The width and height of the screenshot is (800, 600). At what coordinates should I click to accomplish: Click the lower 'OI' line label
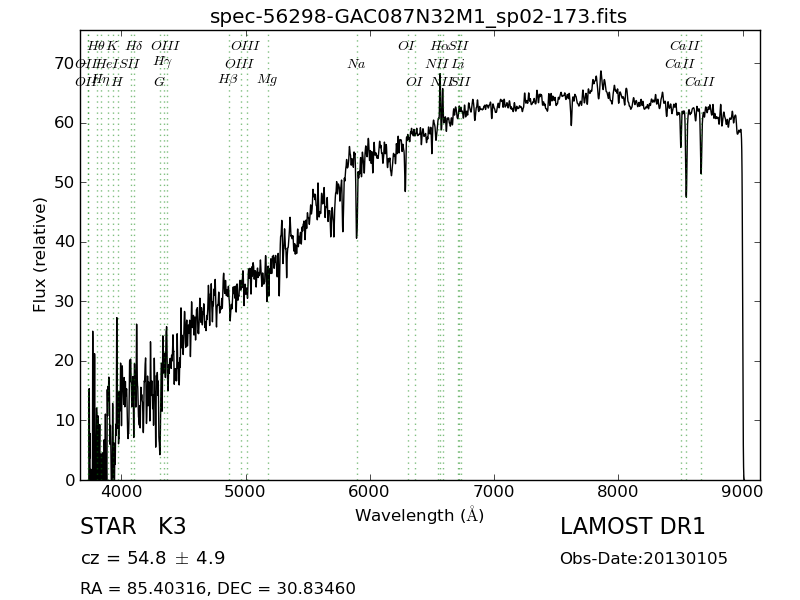(x=414, y=82)
